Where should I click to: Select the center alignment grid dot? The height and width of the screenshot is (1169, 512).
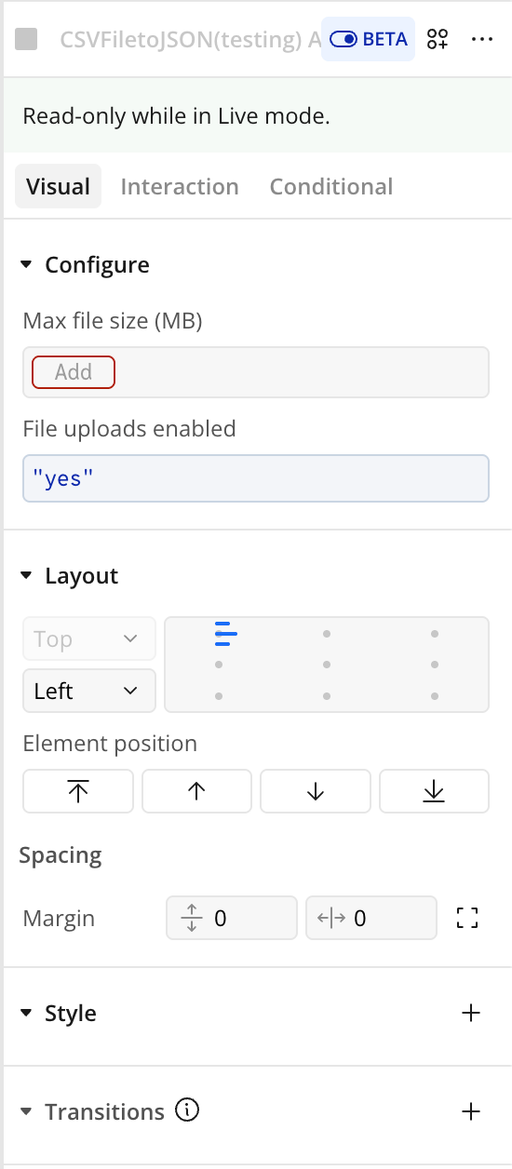click(x=326, y=664)
